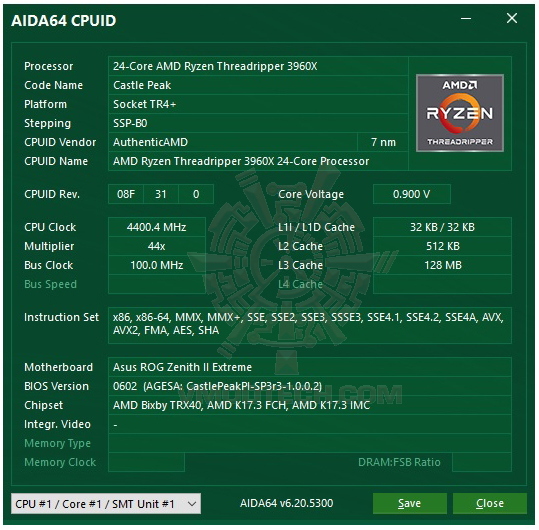
Task: Click the L2 Cache label
Action: pyautogui.click(x=300, y=246)
